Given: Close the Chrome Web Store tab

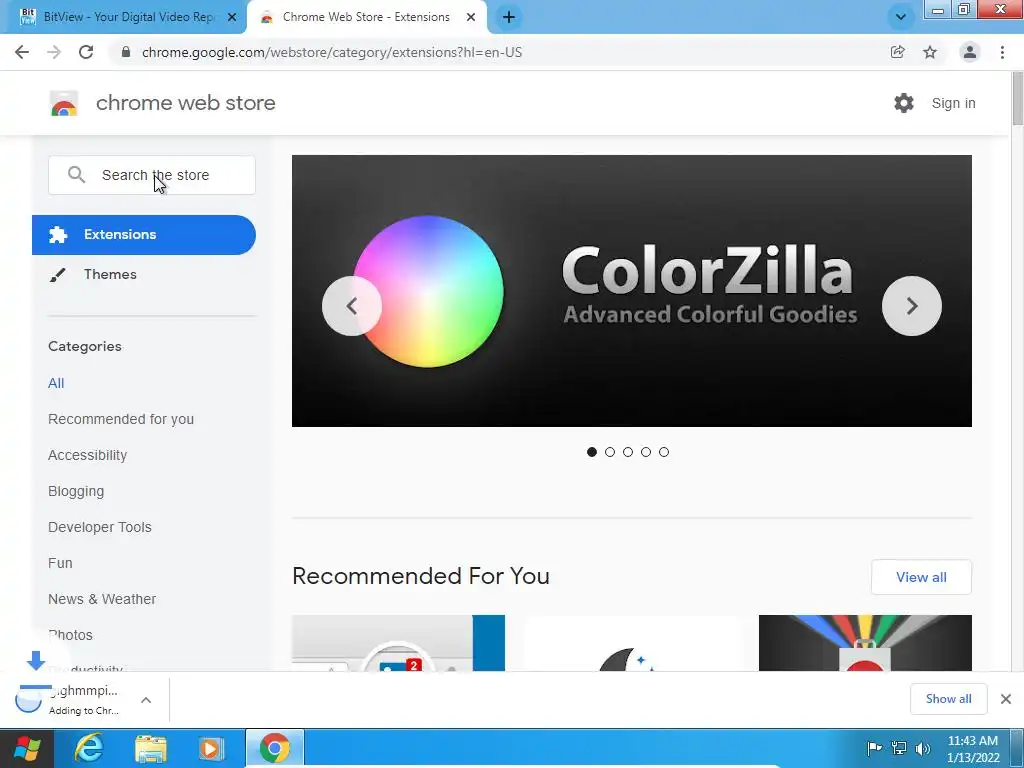Looking at the screenshot, I should (471, 17).
